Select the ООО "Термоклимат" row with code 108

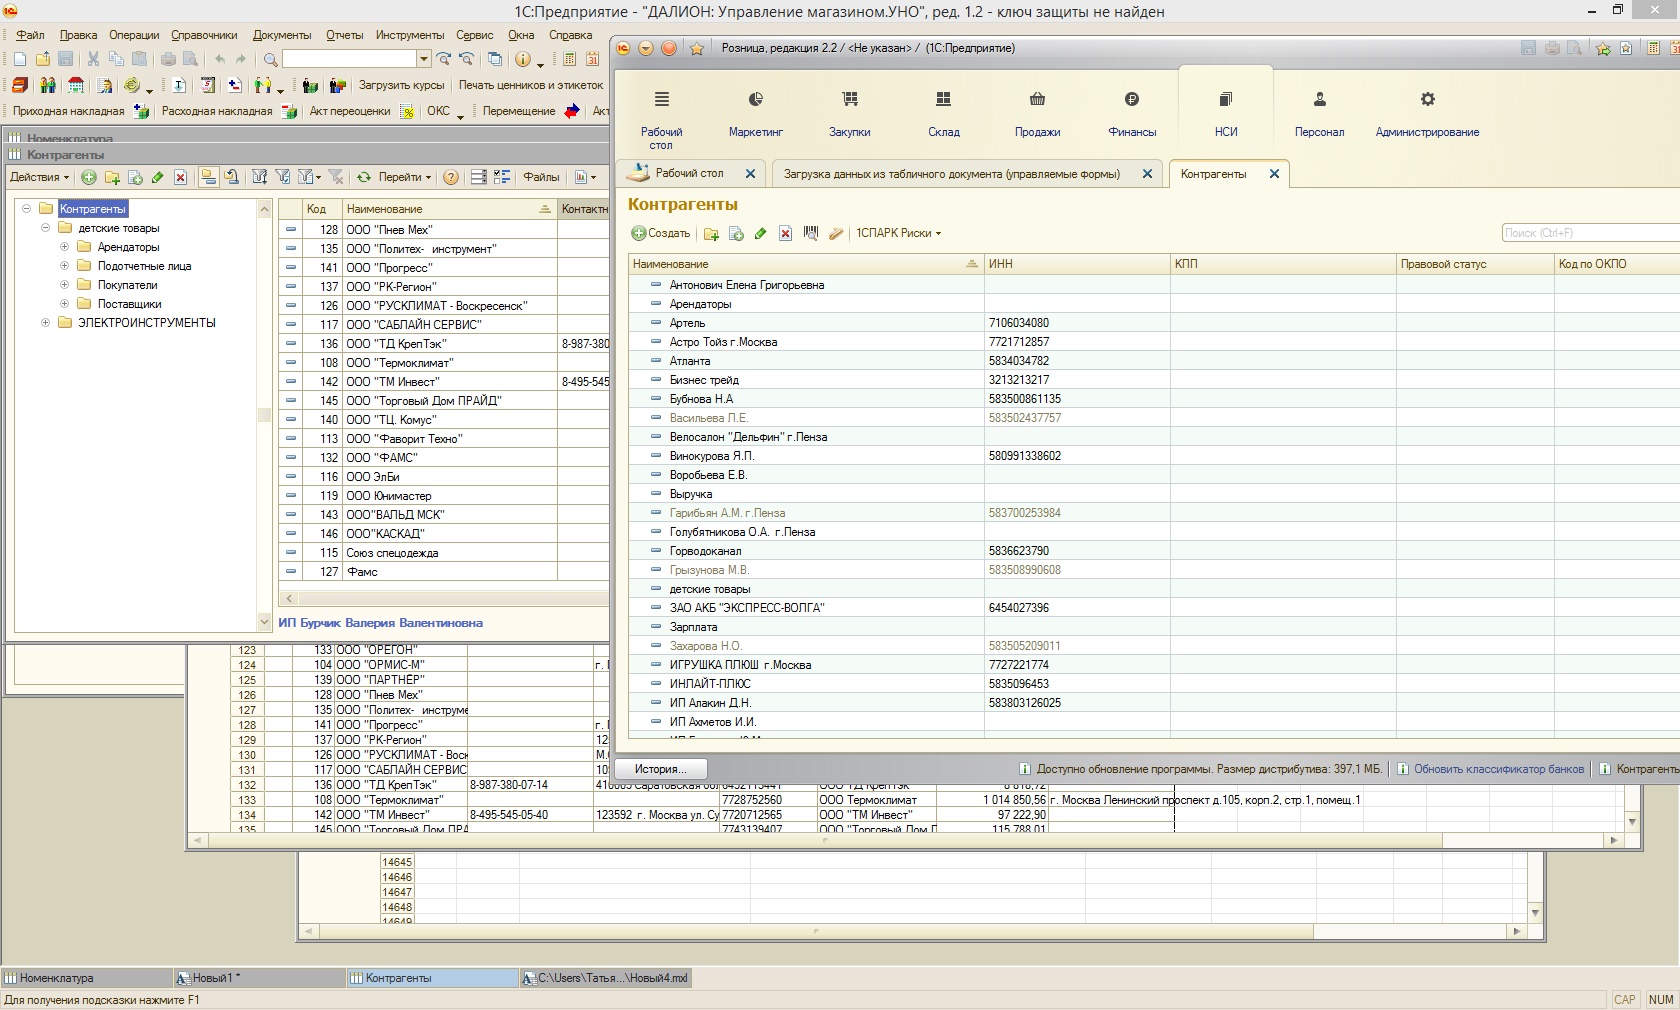pyautogui.click(x=443, y=363)
